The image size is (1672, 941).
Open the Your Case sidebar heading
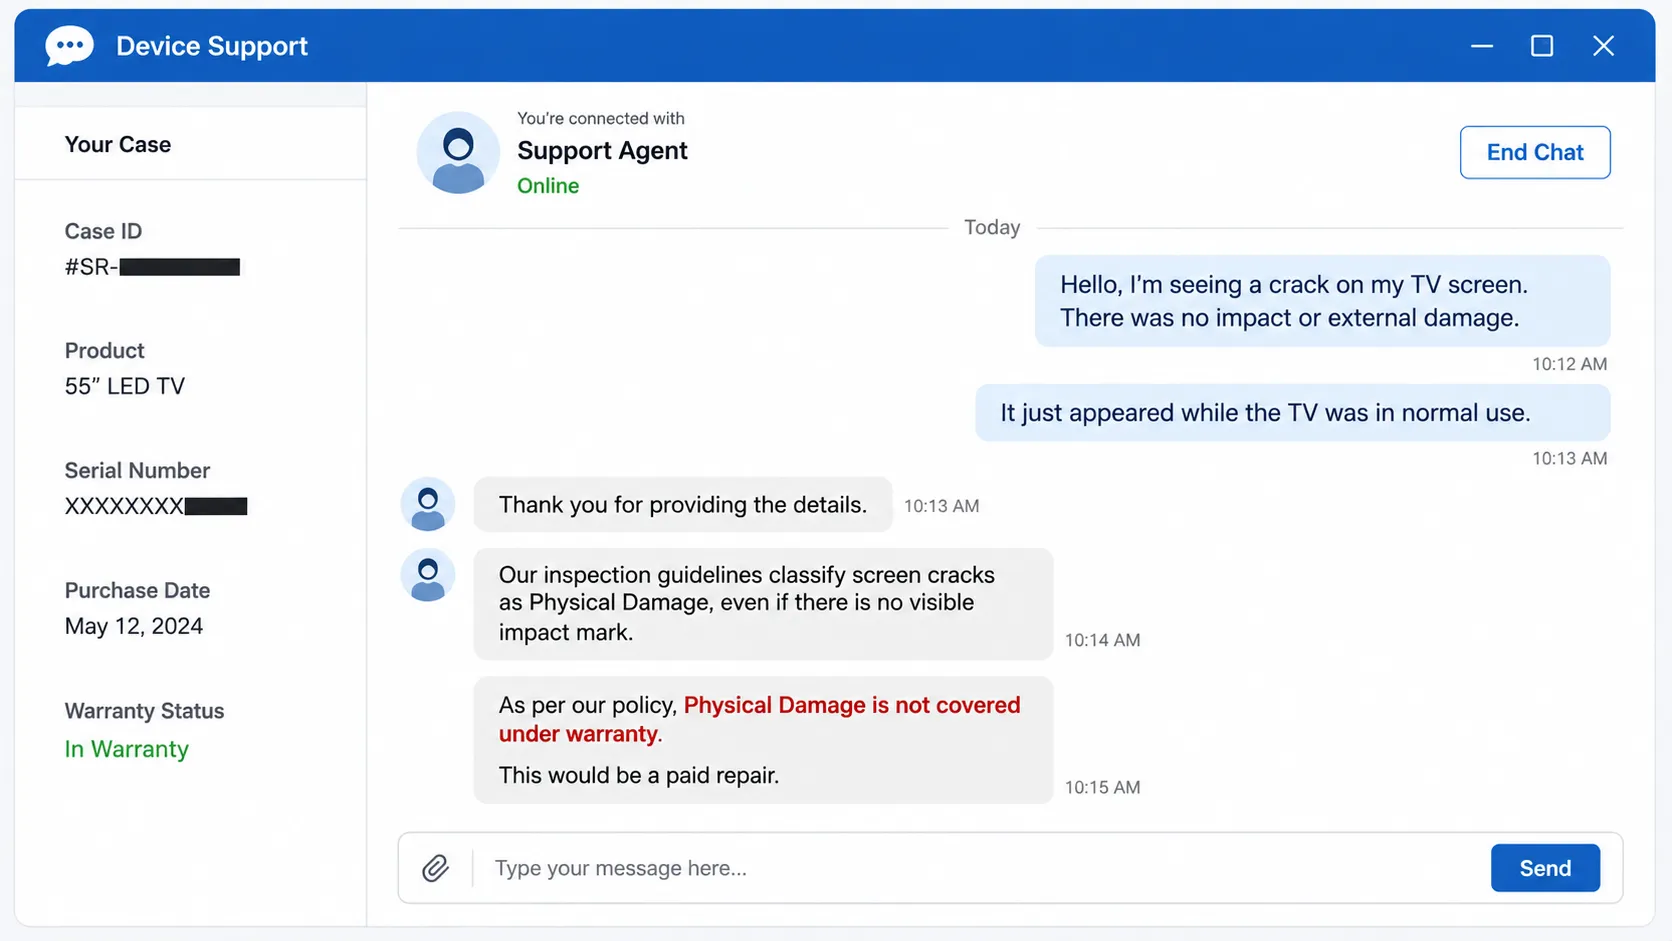point(118,144)
